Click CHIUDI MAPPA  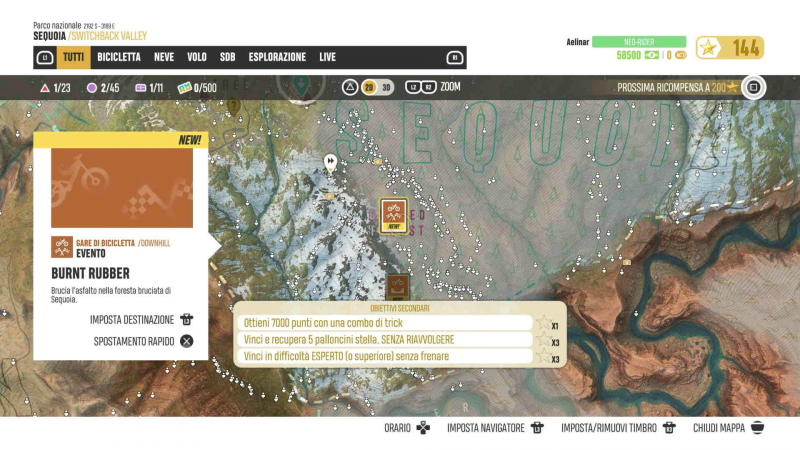718,428
